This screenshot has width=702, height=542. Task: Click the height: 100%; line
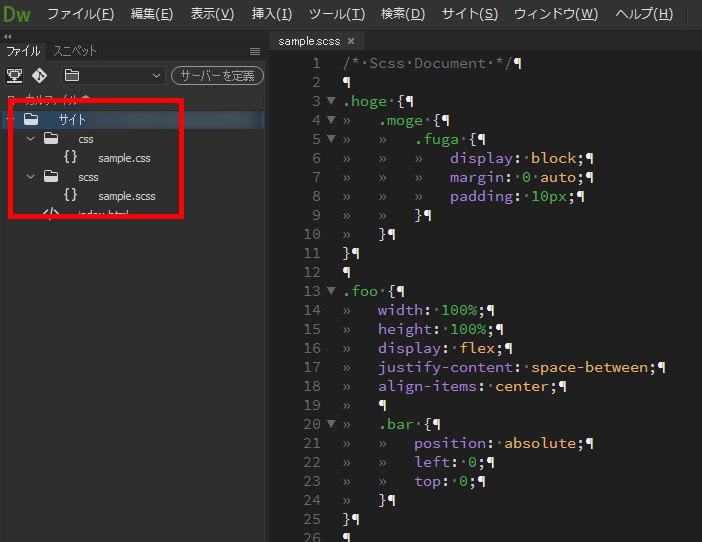(436, 329)
